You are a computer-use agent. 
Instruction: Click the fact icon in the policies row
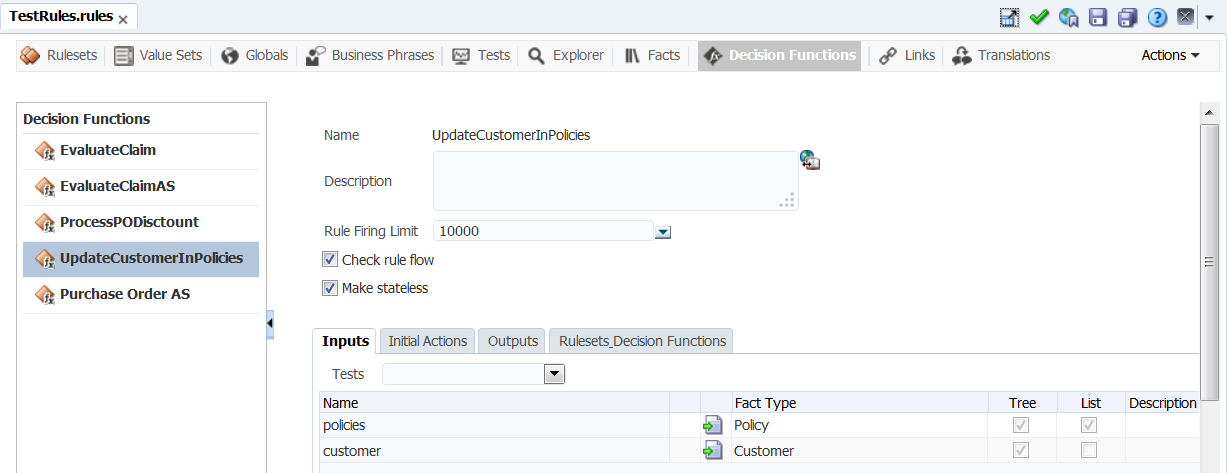pyautogui.click(x=712, y=425)
